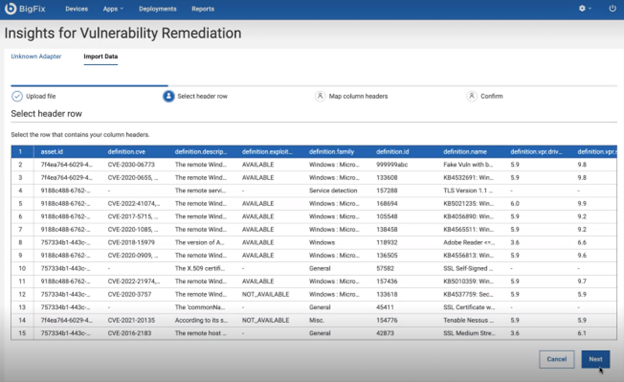Viewport: 624px width, 382px height.
Task: Switch to the Unknown Adapter tab
Action: (36, 57)
